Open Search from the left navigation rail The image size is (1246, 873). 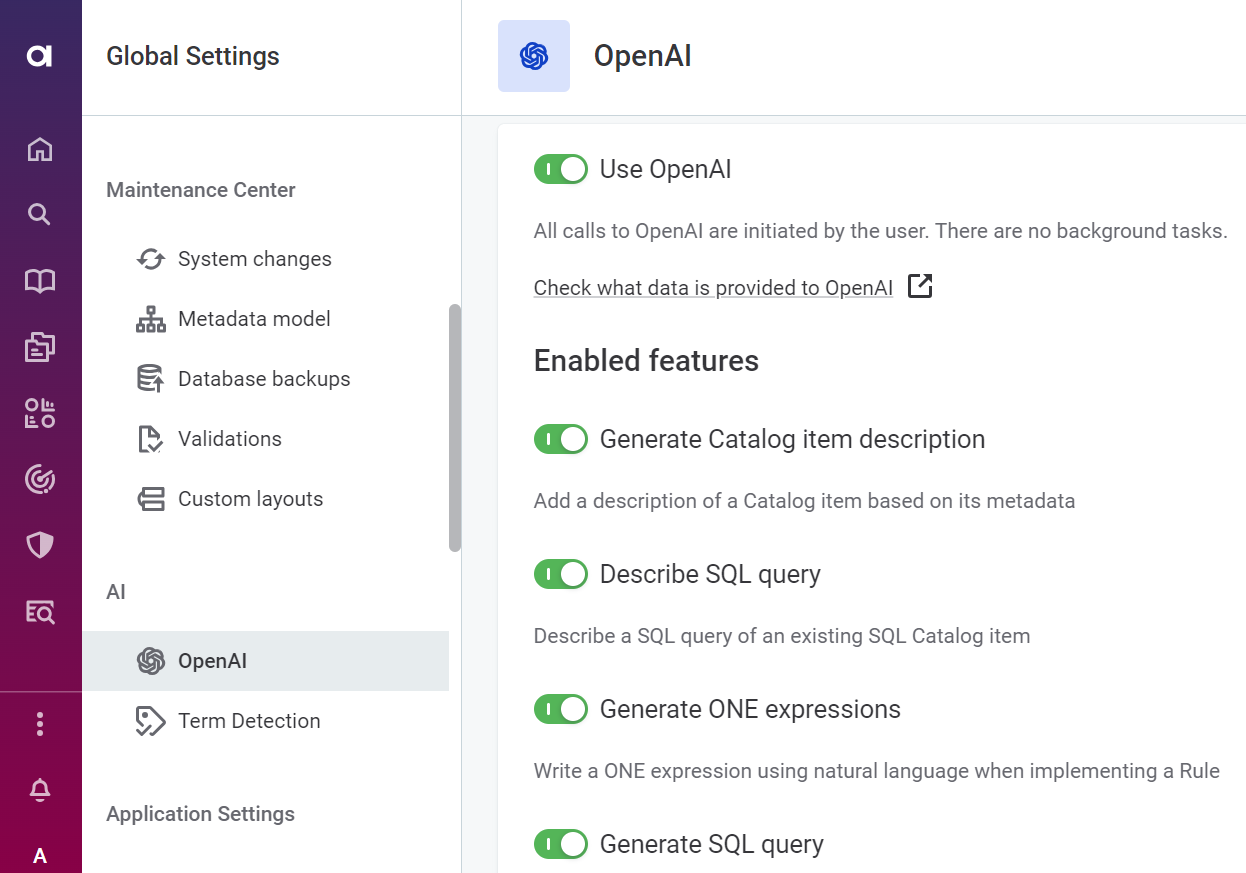tap(40, 215)
